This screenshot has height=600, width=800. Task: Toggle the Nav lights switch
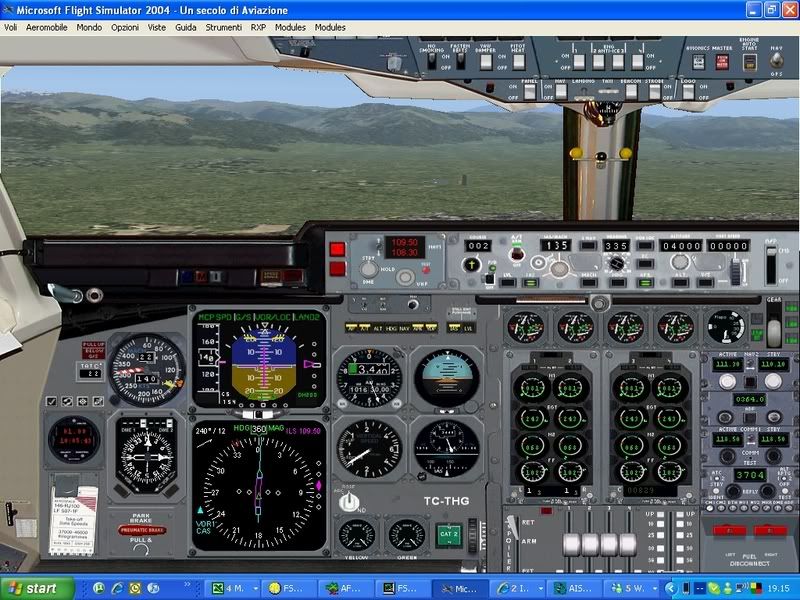(561, 91)
